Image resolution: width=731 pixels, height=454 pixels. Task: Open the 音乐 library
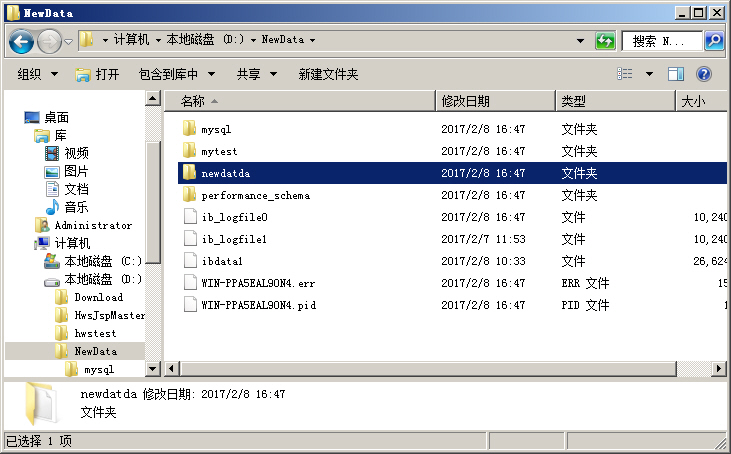click(76, 207)
